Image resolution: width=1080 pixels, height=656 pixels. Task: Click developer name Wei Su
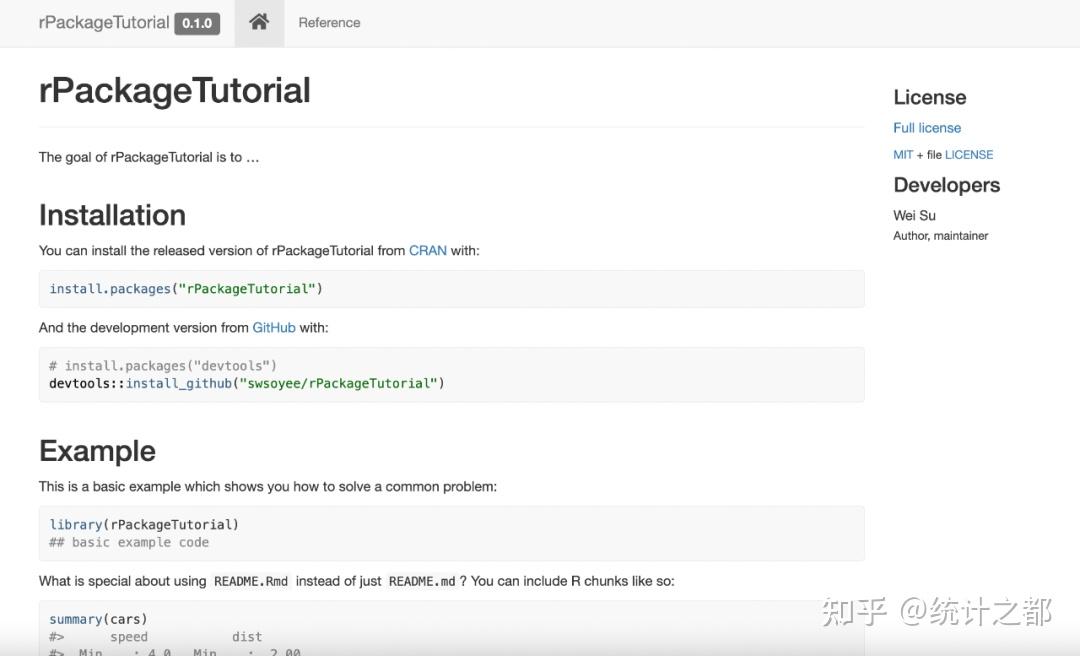pyautogui.click(x=914, y=215)
